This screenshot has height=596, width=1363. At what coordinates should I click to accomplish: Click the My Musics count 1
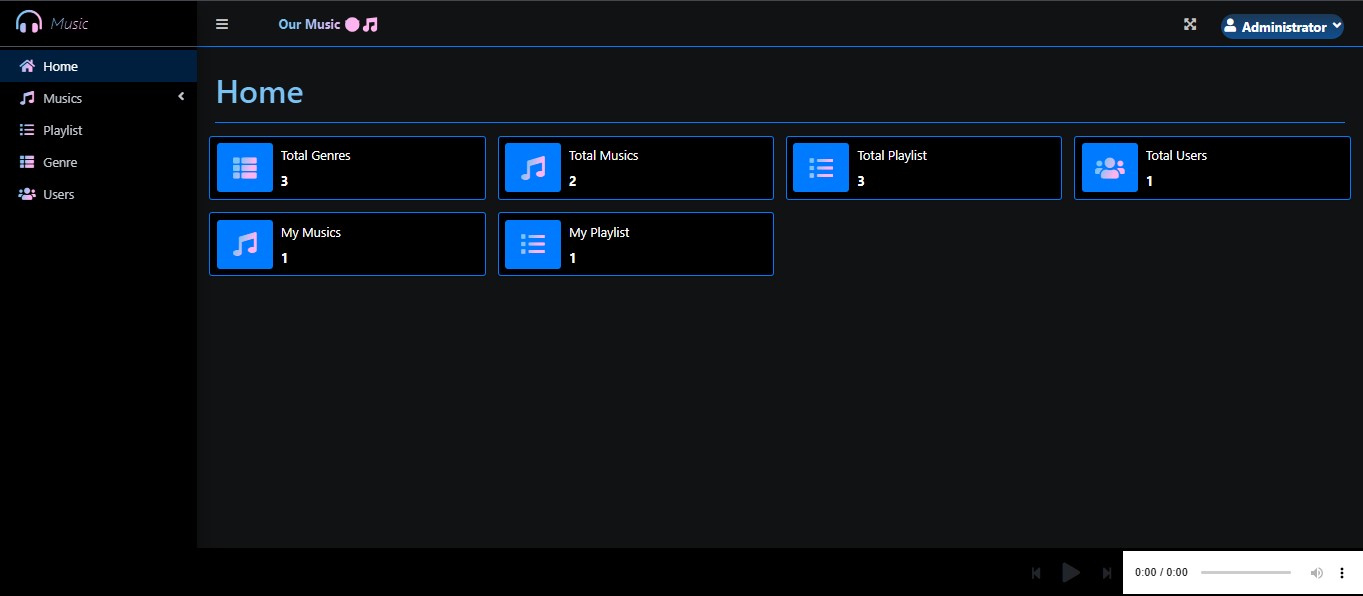(285, 258)
